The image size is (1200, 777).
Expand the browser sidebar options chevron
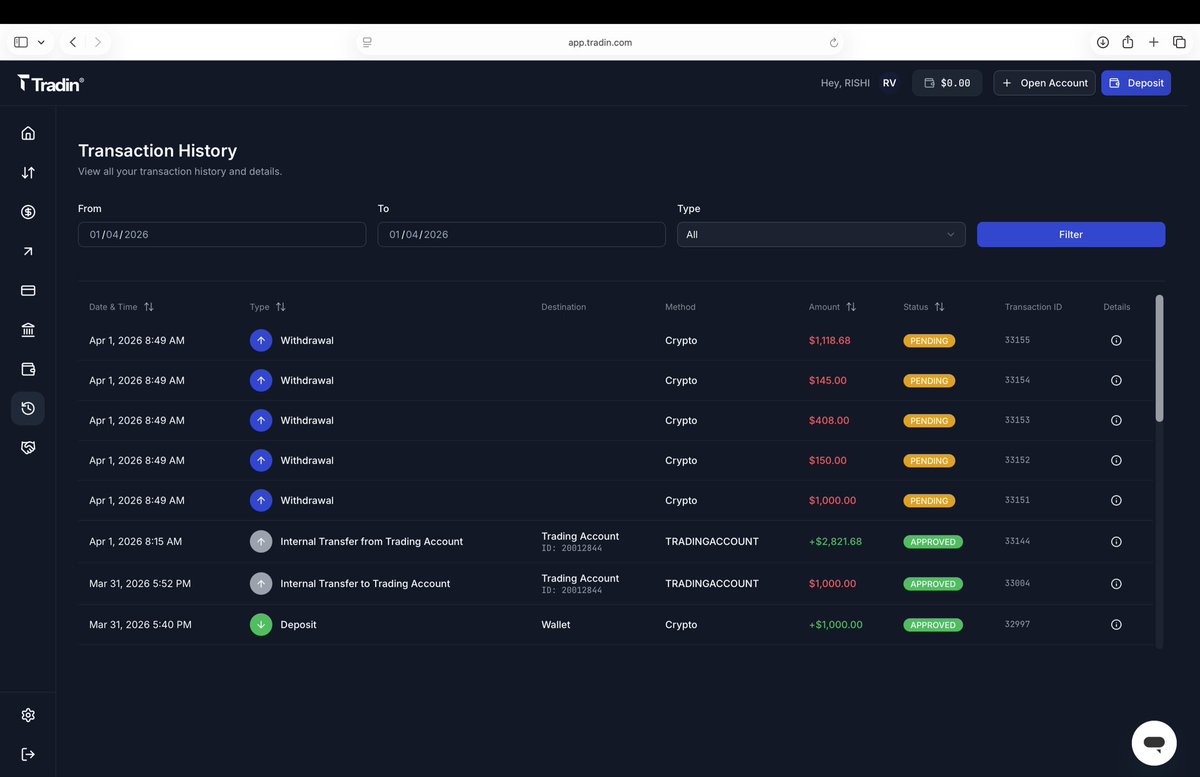[x=41, y=42]
